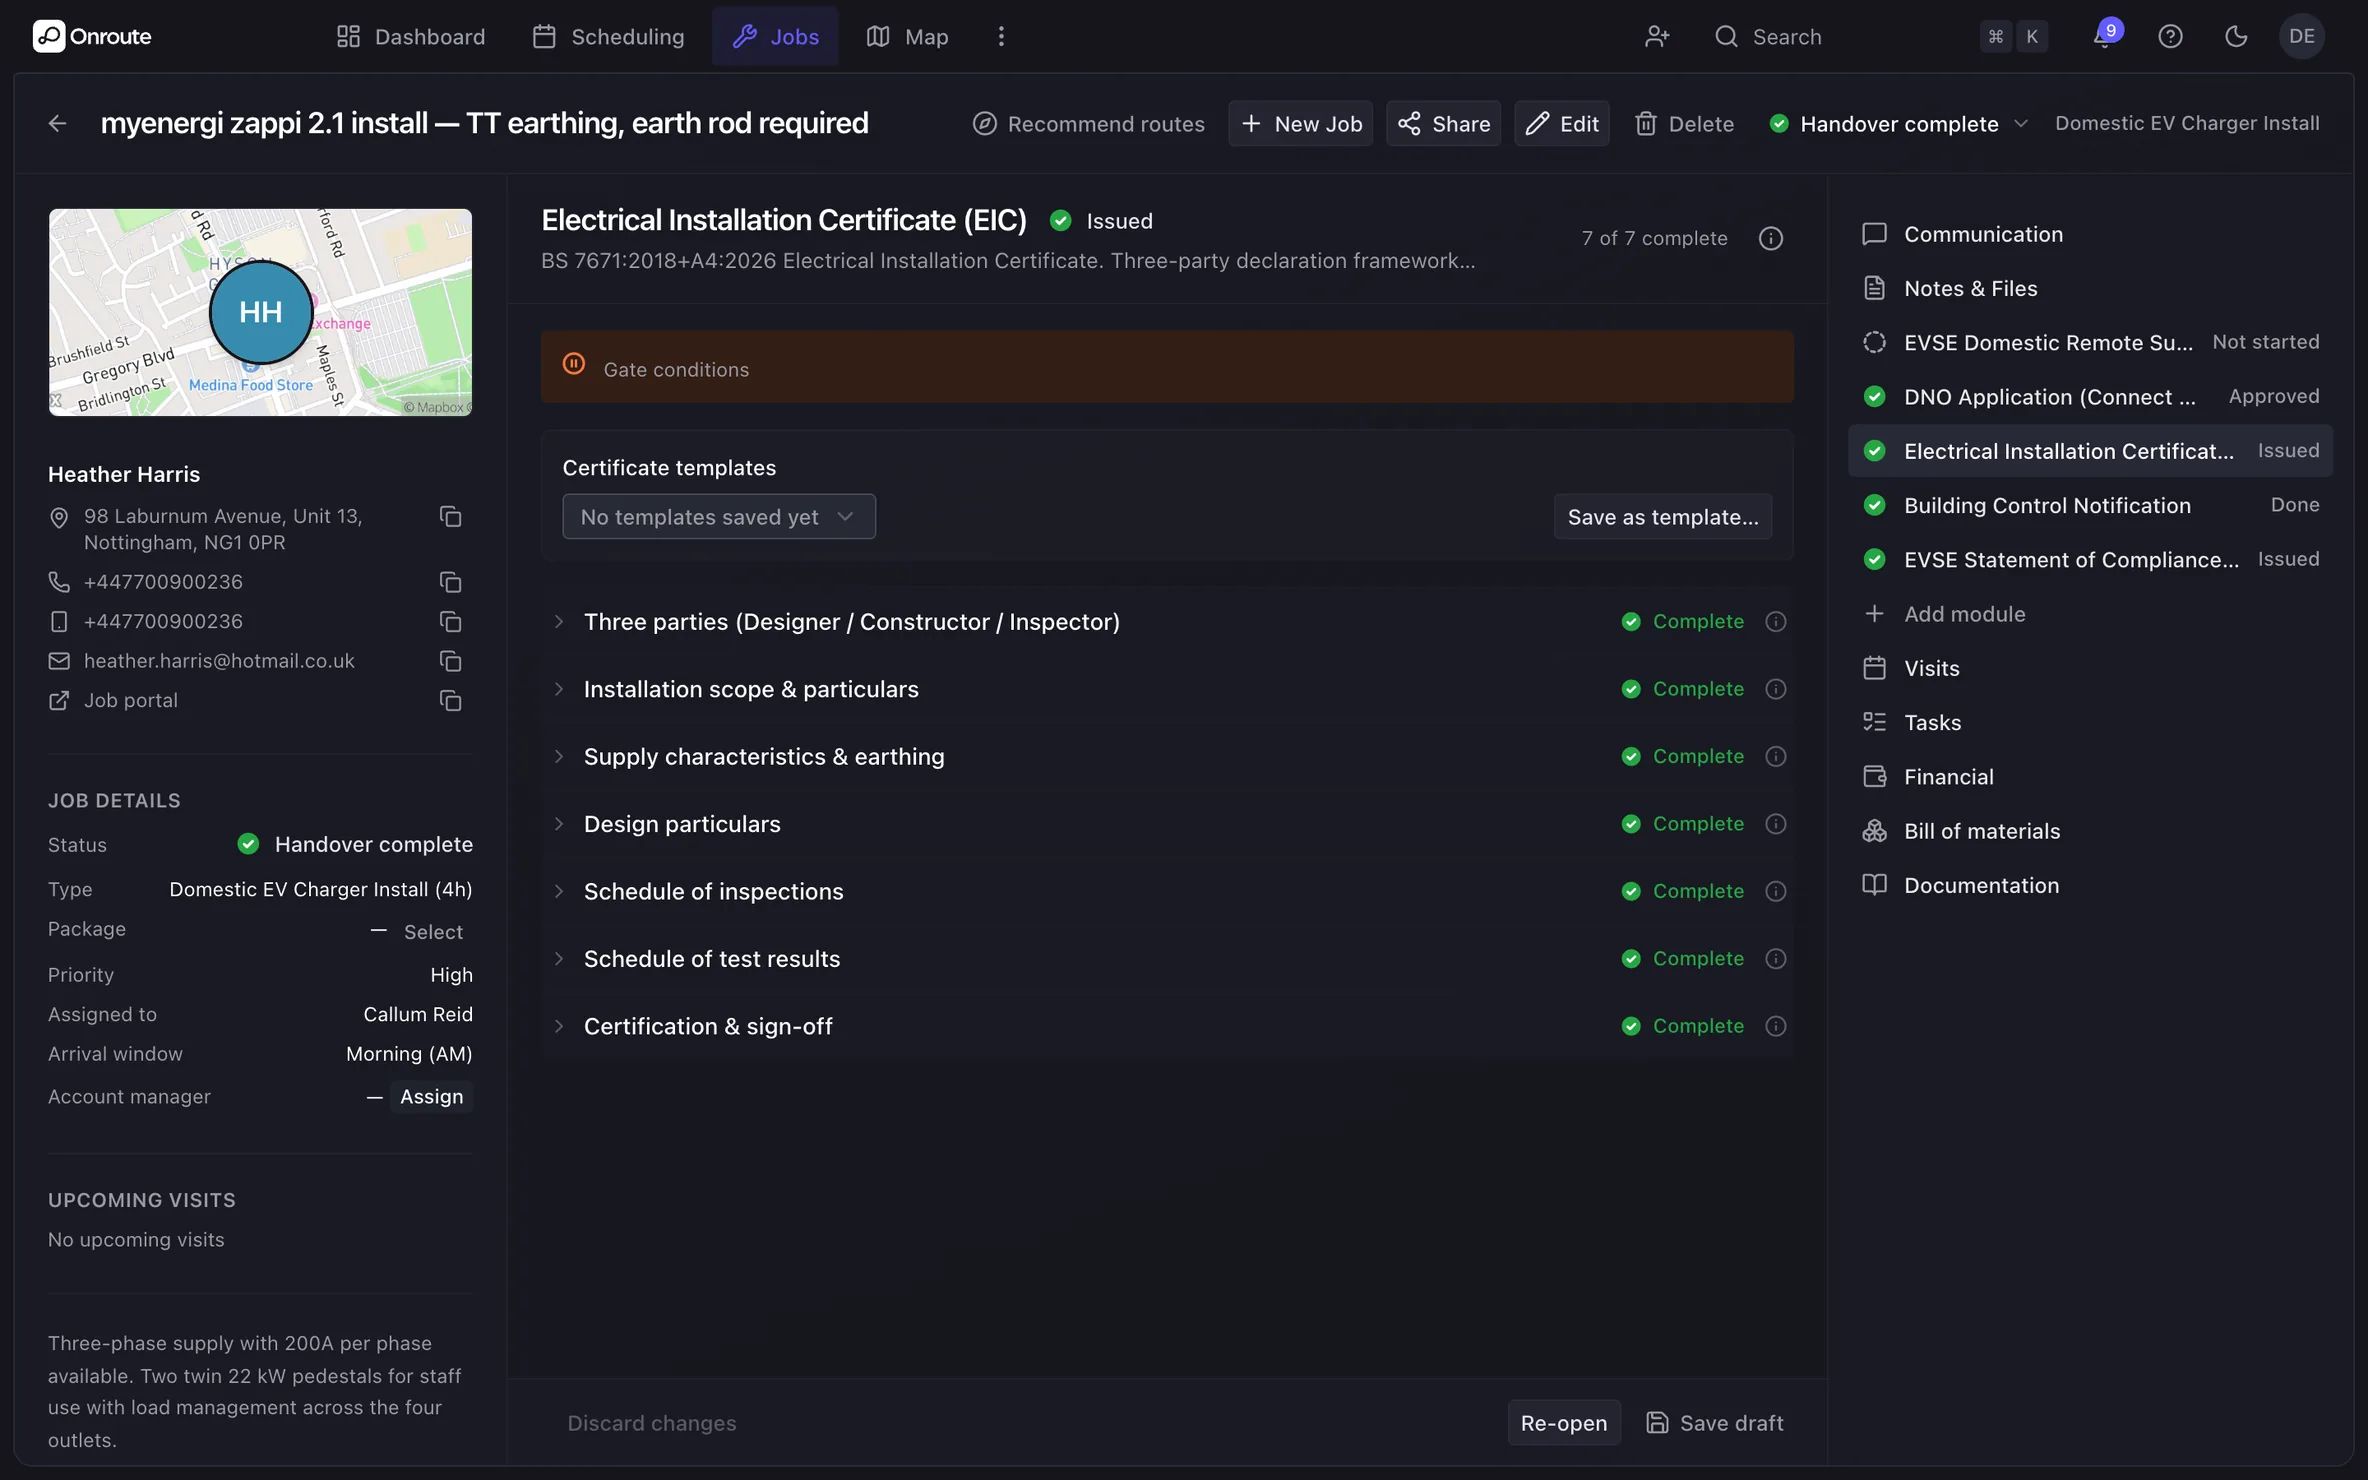Open the Dashboard tab
The height and width of the screenshot is (1480, 2368).
(411, 37)
